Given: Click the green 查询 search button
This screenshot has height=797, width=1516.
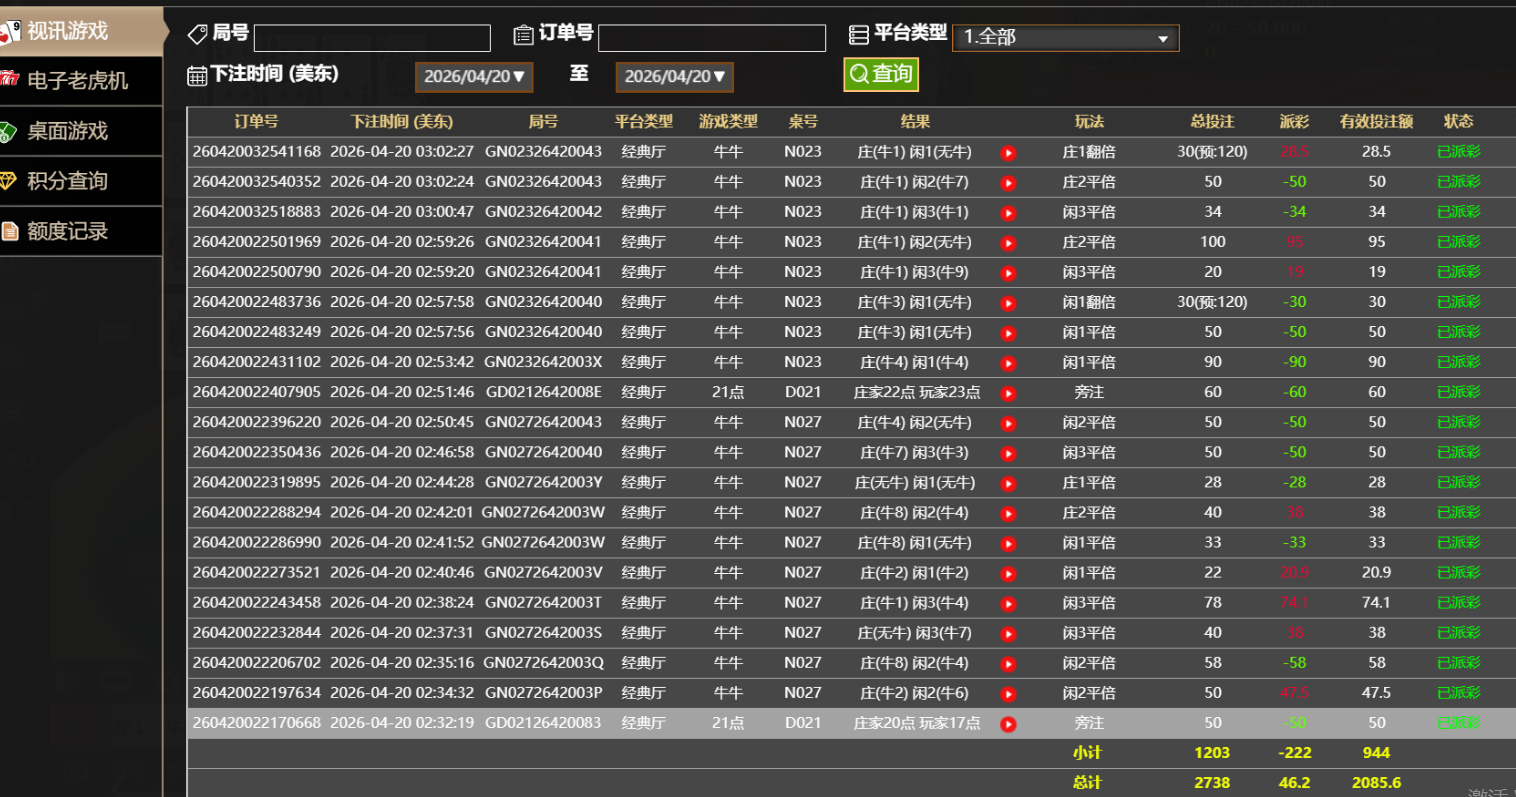Looking at the screenshot, I should point(880,74).
